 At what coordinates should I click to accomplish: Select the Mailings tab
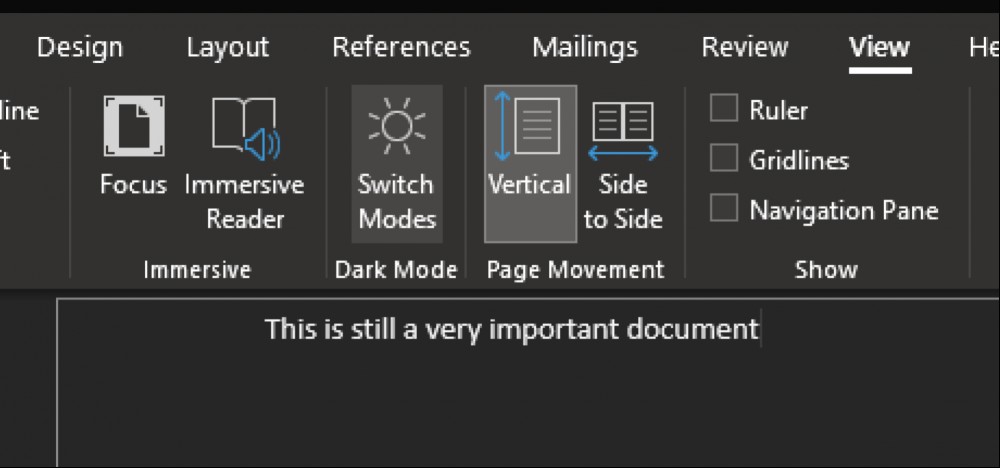tap(585, 48)
